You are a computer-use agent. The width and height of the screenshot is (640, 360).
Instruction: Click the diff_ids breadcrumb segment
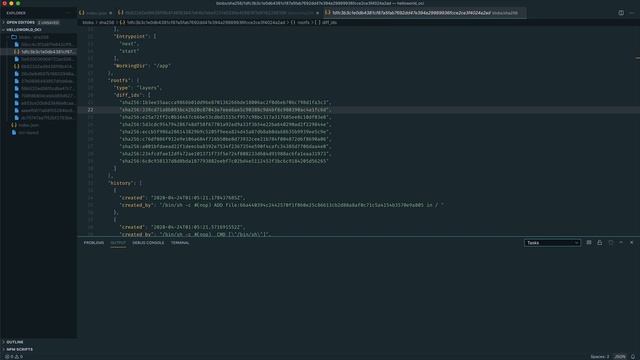click(x=329, y=22)
